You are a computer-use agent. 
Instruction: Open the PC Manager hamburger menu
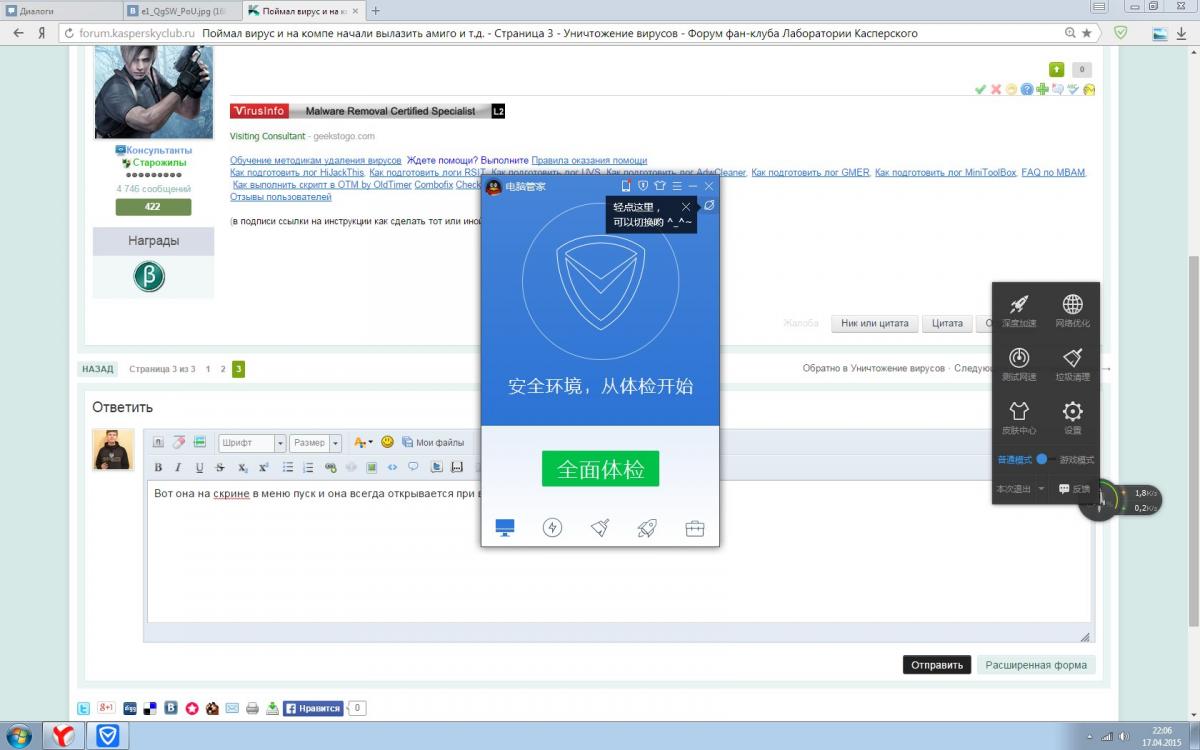(x=677, y=186)
